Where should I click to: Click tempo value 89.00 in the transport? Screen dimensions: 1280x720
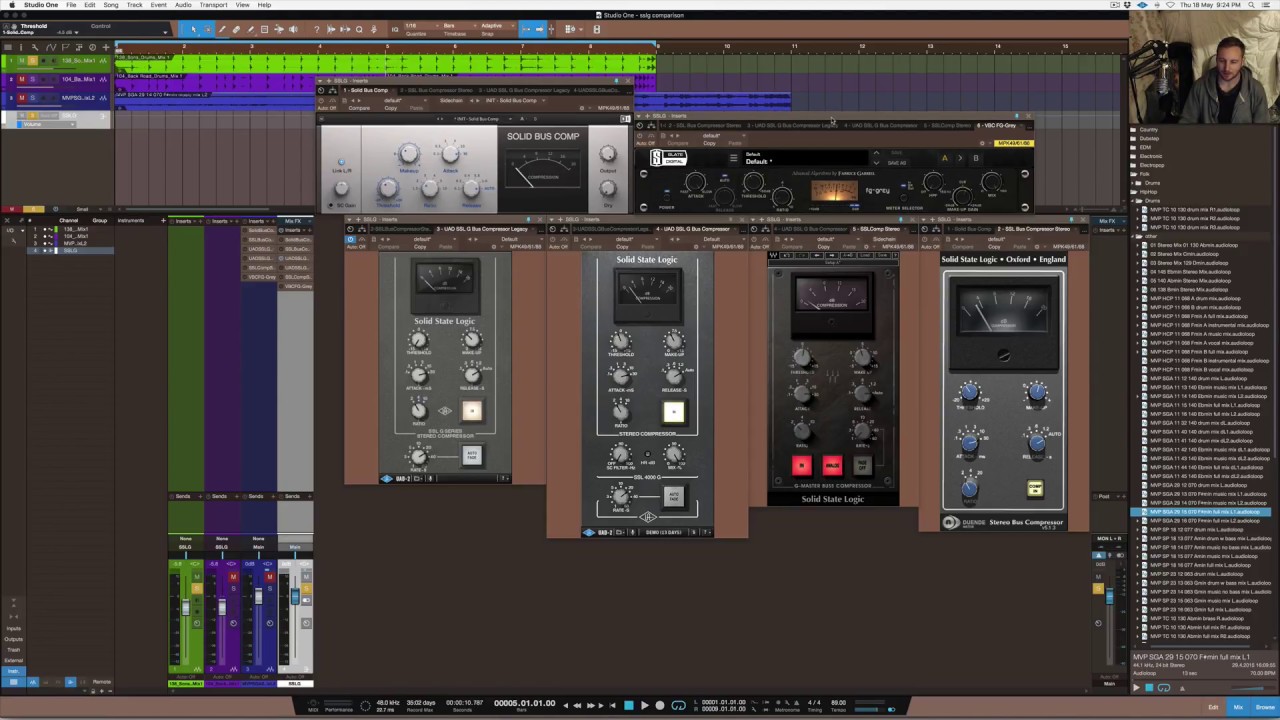point(838,703)
